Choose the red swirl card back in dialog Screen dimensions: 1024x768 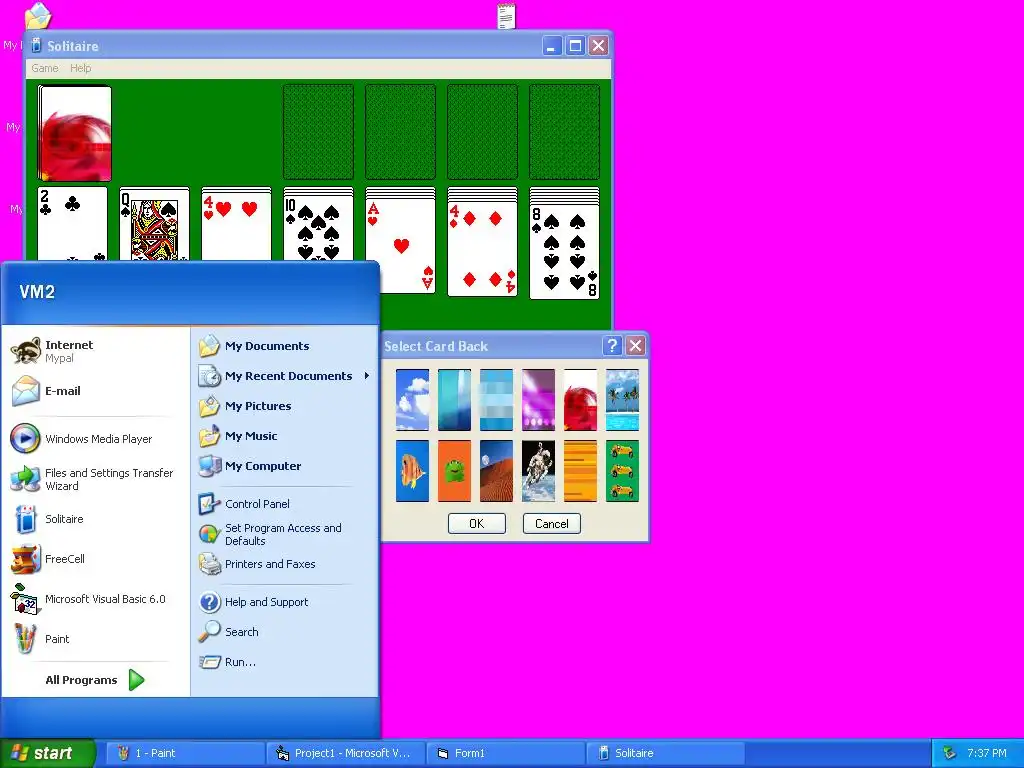[580, 400]
